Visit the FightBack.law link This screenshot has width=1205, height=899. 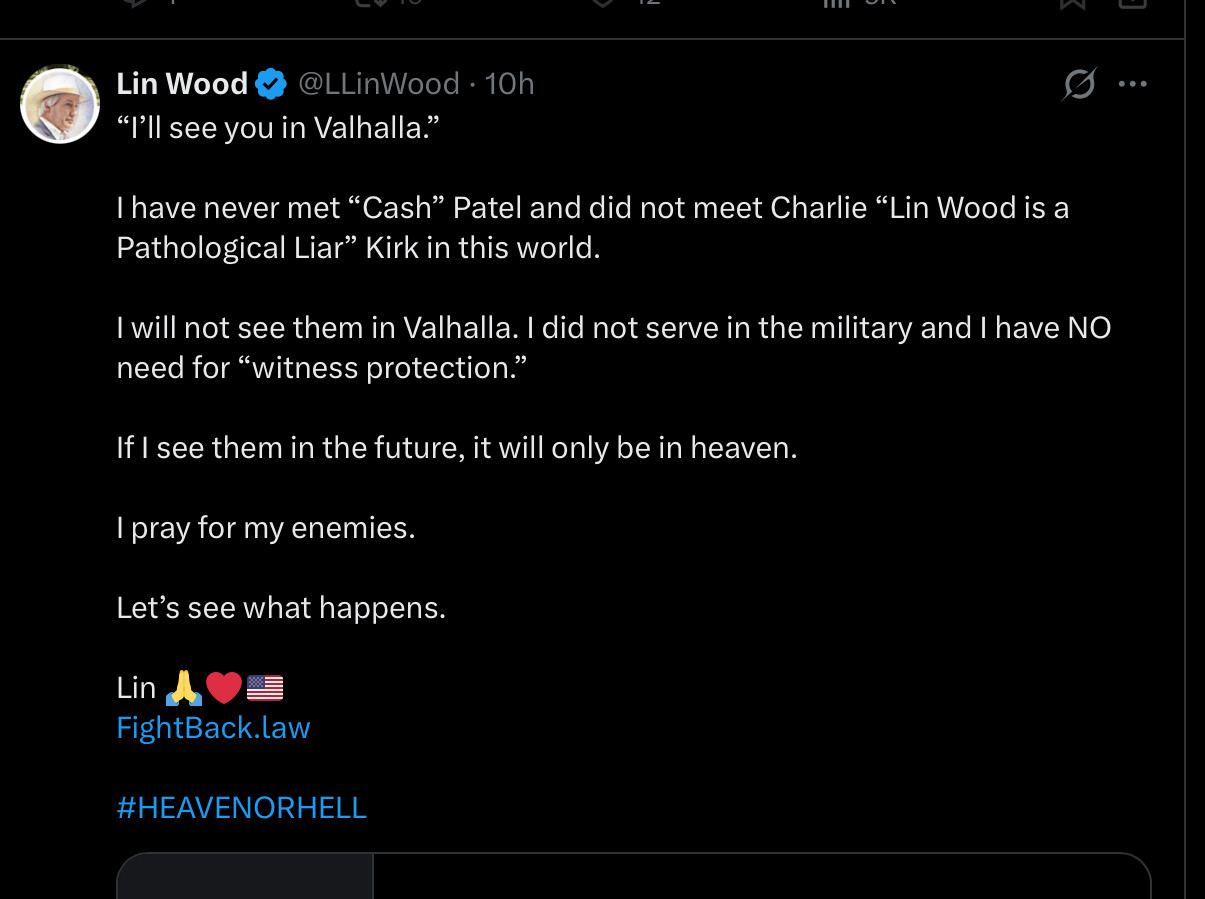pos(213,728)
